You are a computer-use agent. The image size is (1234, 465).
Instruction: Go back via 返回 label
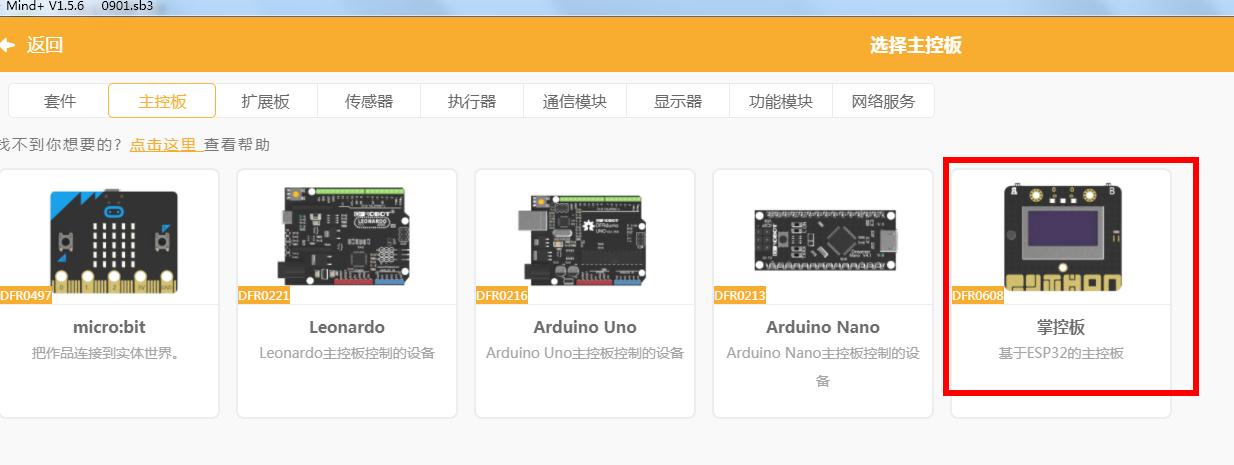coord(45,45)
